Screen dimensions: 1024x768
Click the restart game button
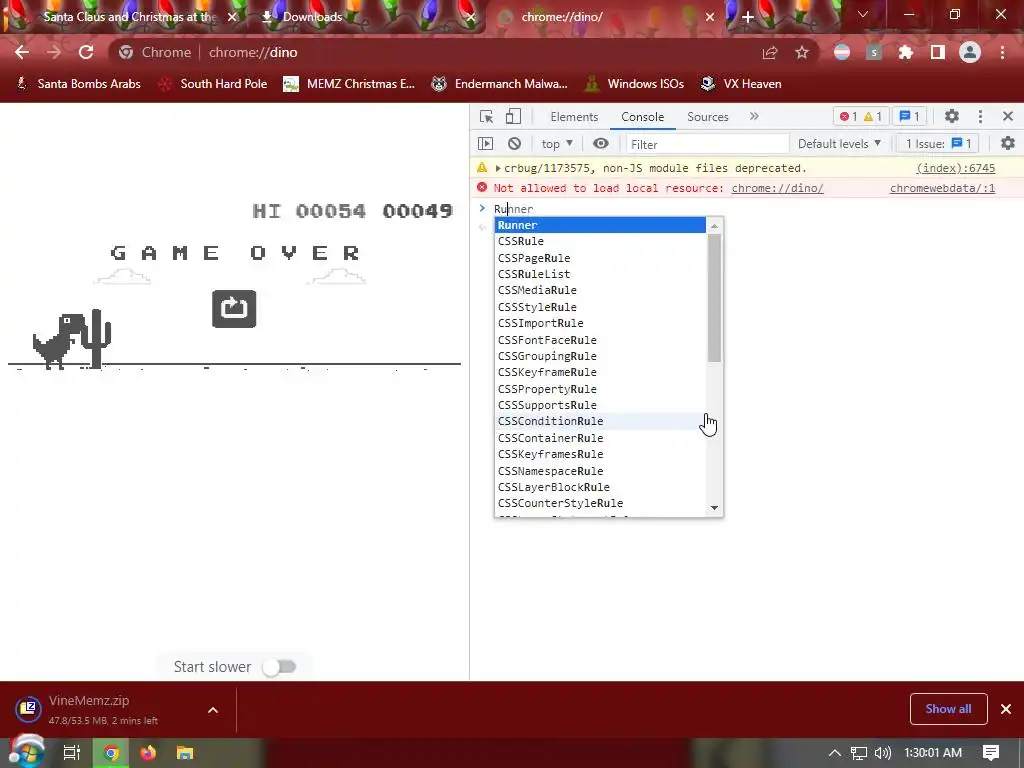click(234, 309)
